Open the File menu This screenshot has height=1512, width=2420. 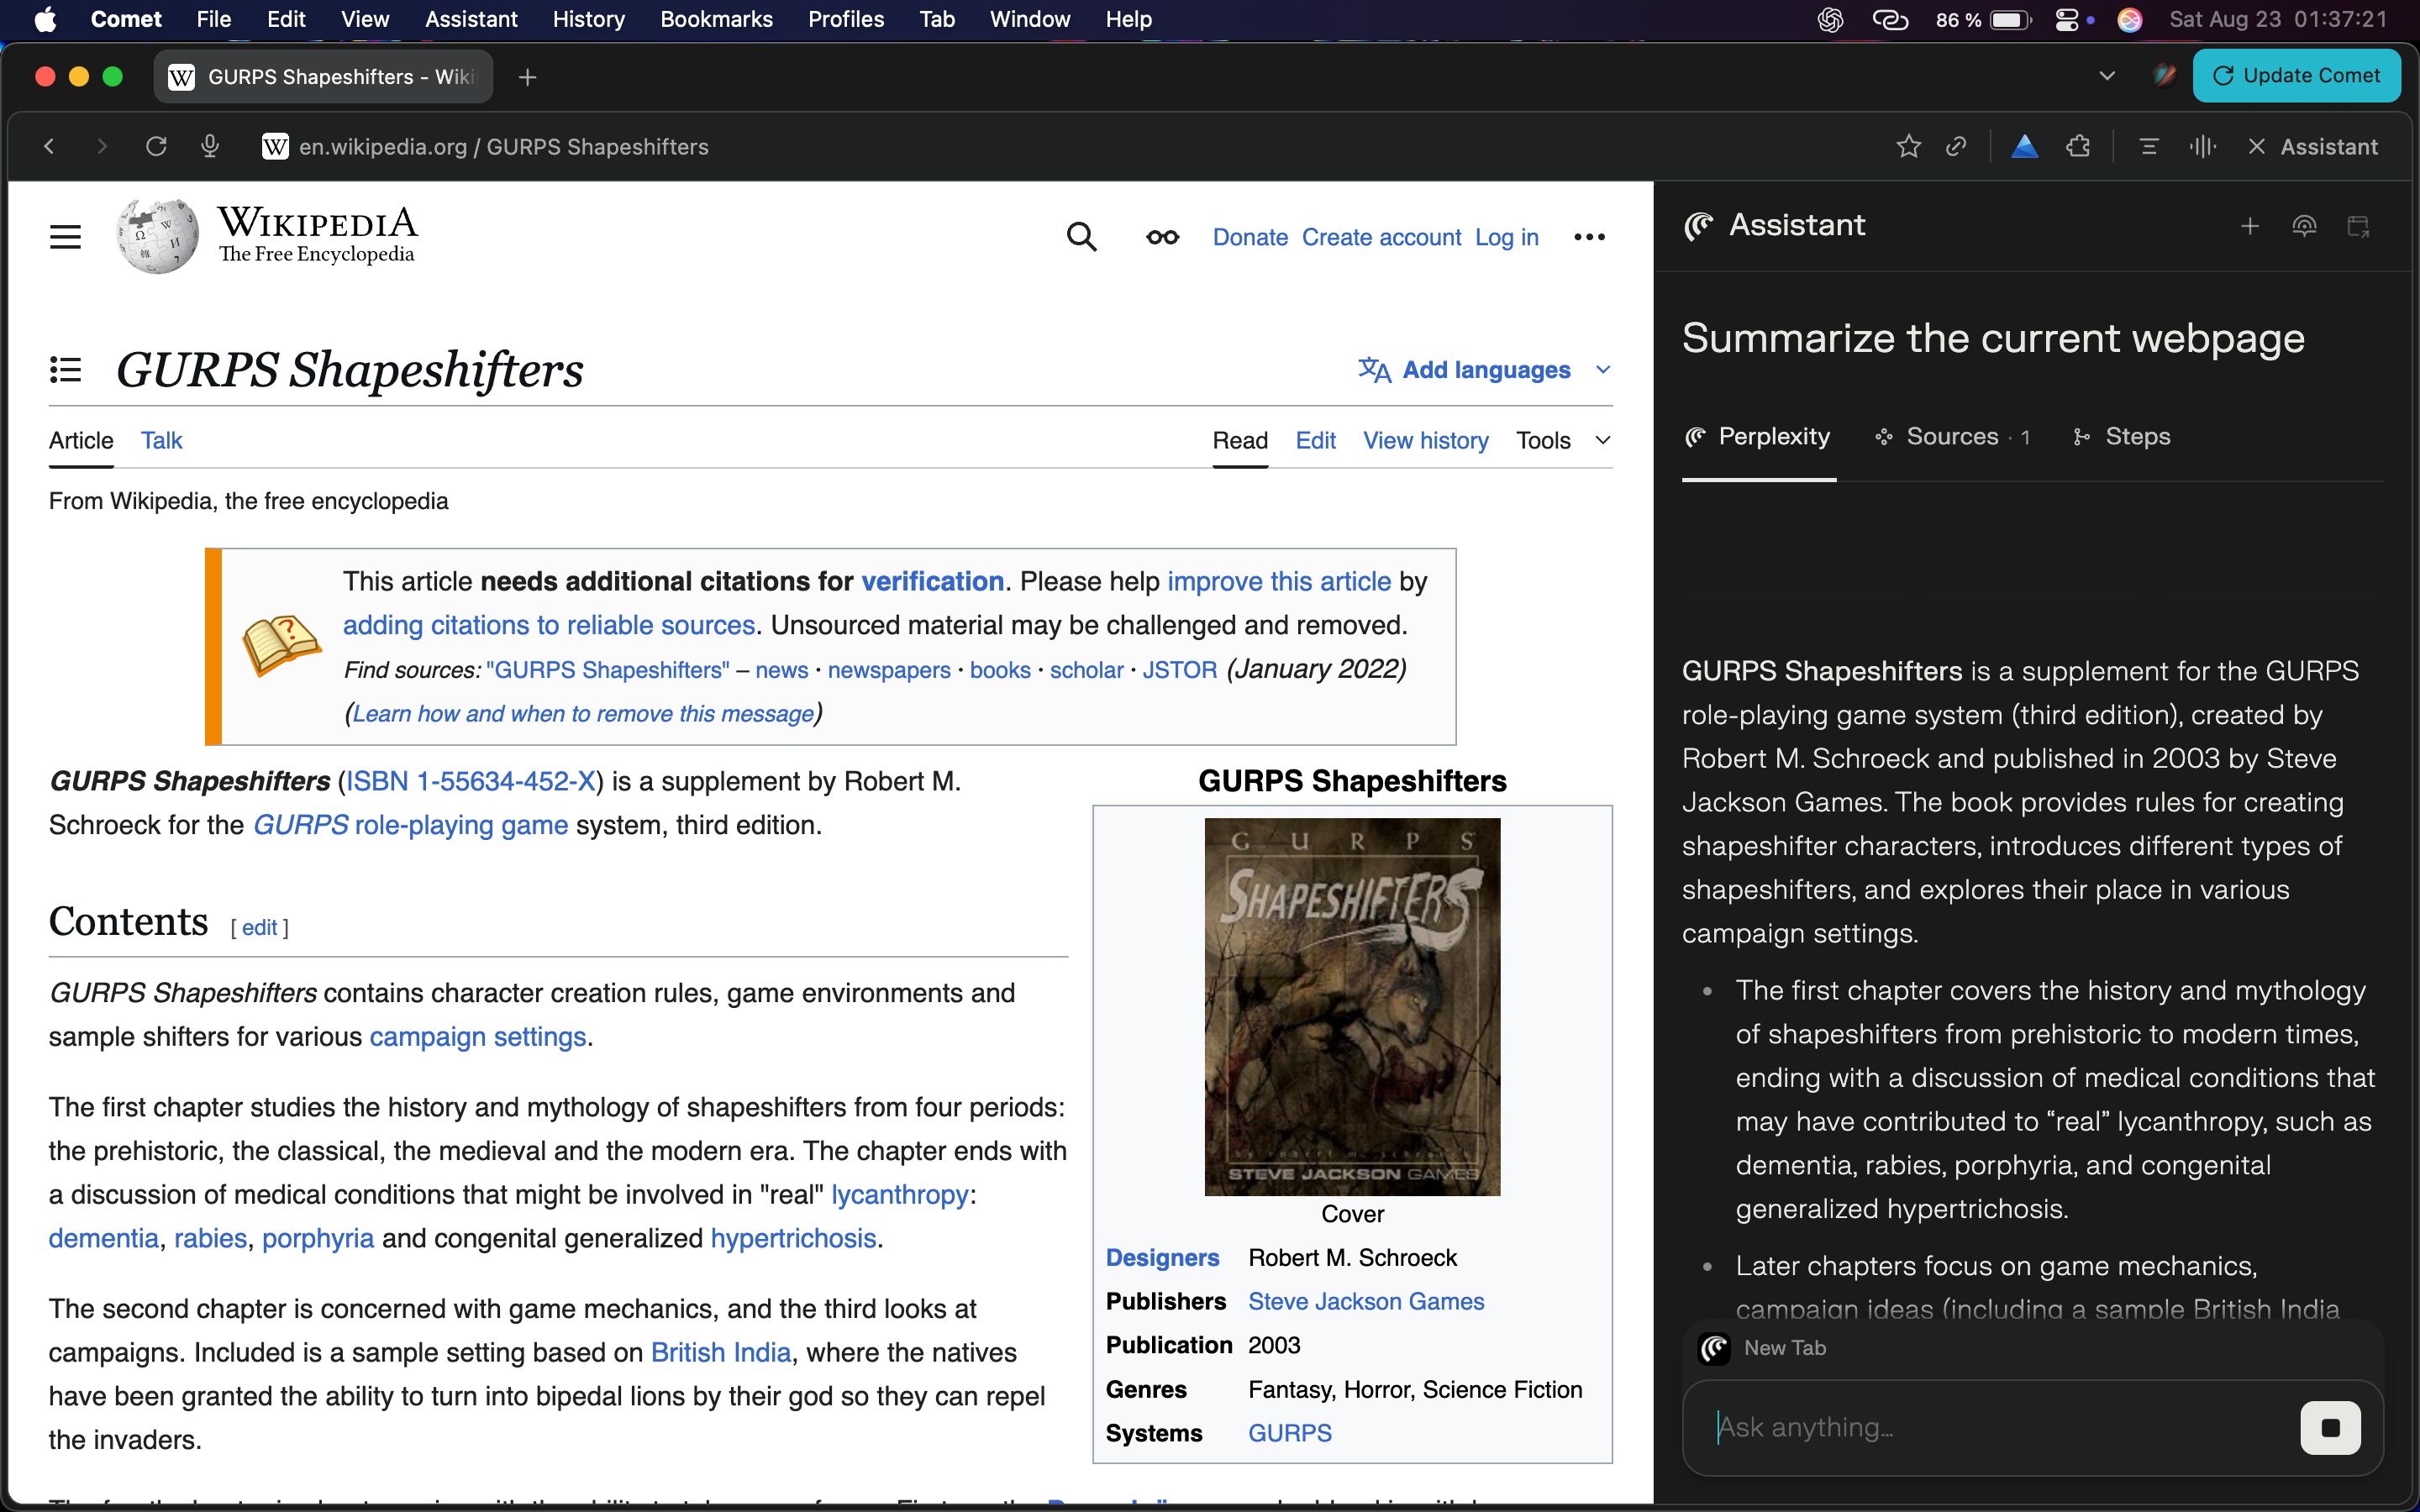[213, 19]
